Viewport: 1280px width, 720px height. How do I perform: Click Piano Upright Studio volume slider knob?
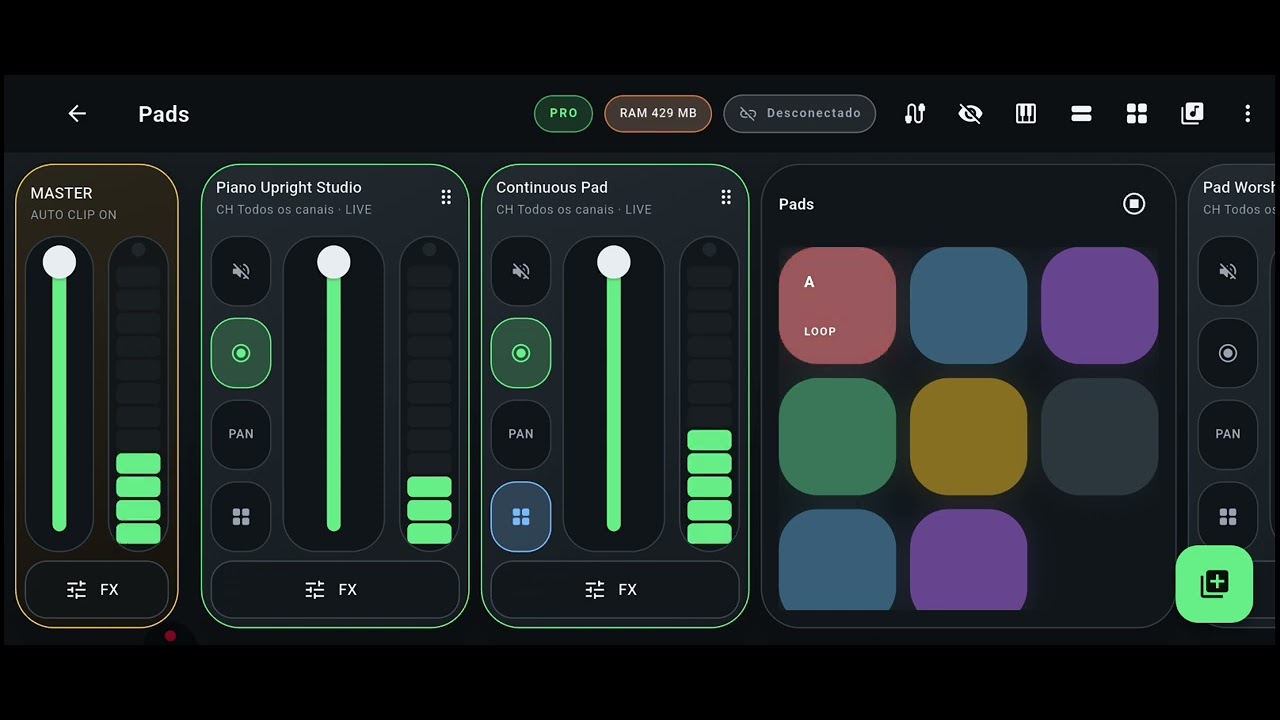tap(334, 263)
